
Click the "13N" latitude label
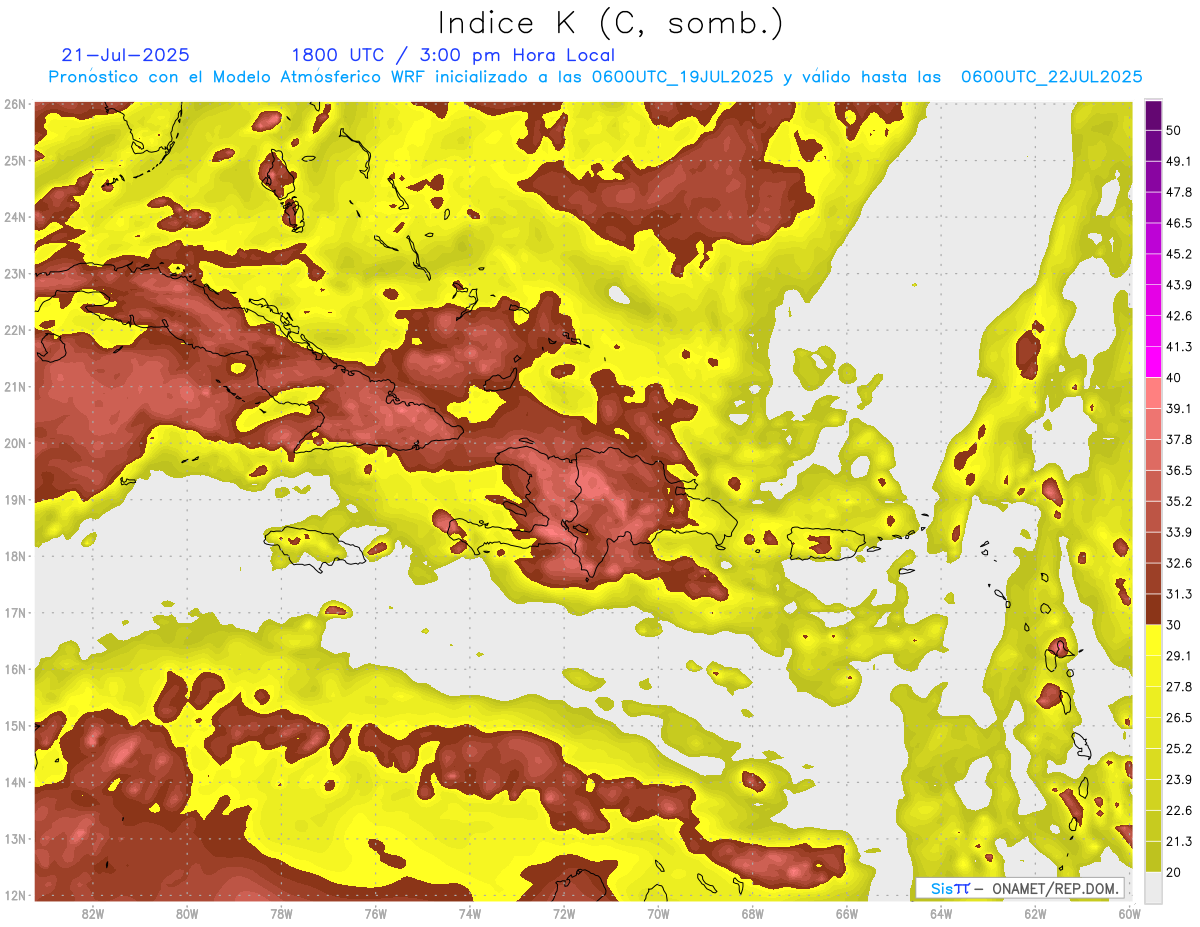(15, 838)
